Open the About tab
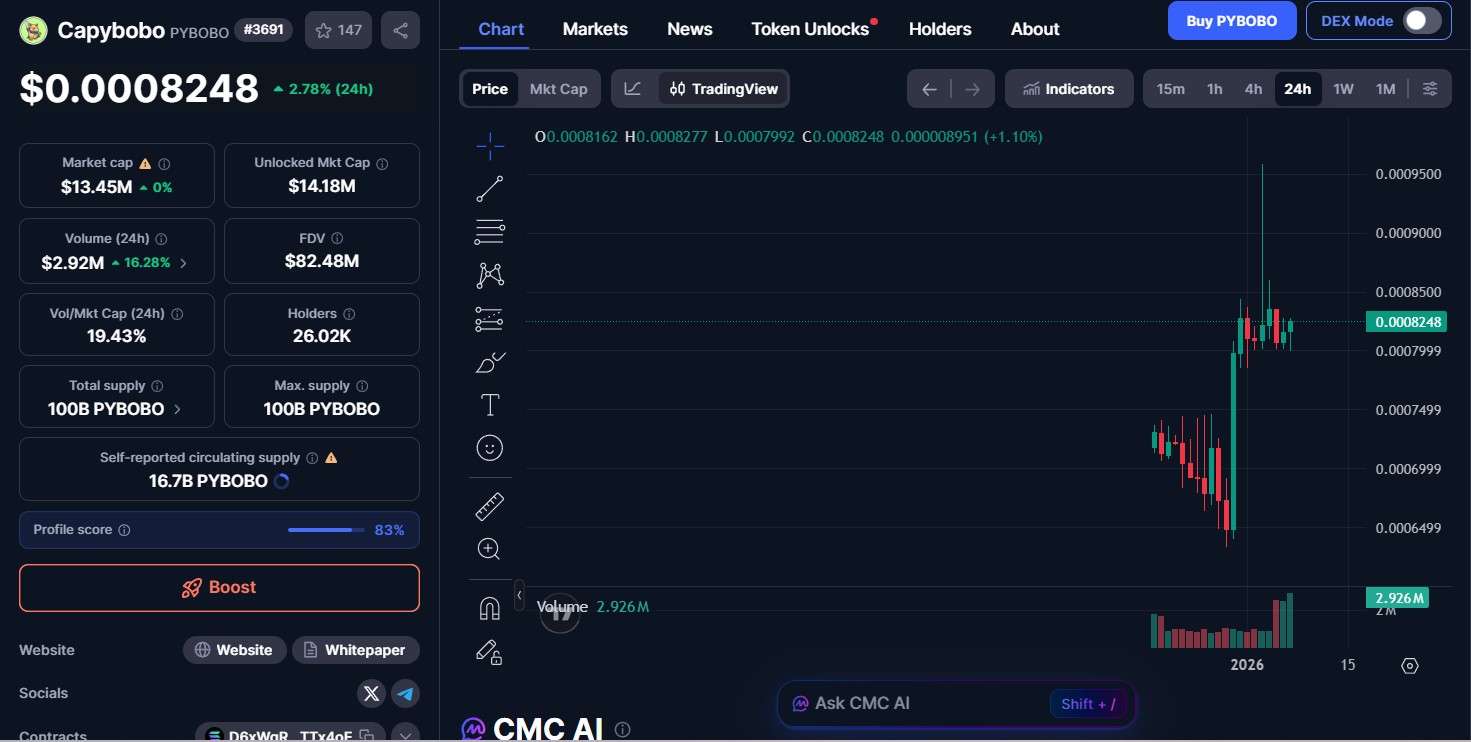This screenshot has height=742, width=1471. pyautogui.click(x=1035, y=29)
